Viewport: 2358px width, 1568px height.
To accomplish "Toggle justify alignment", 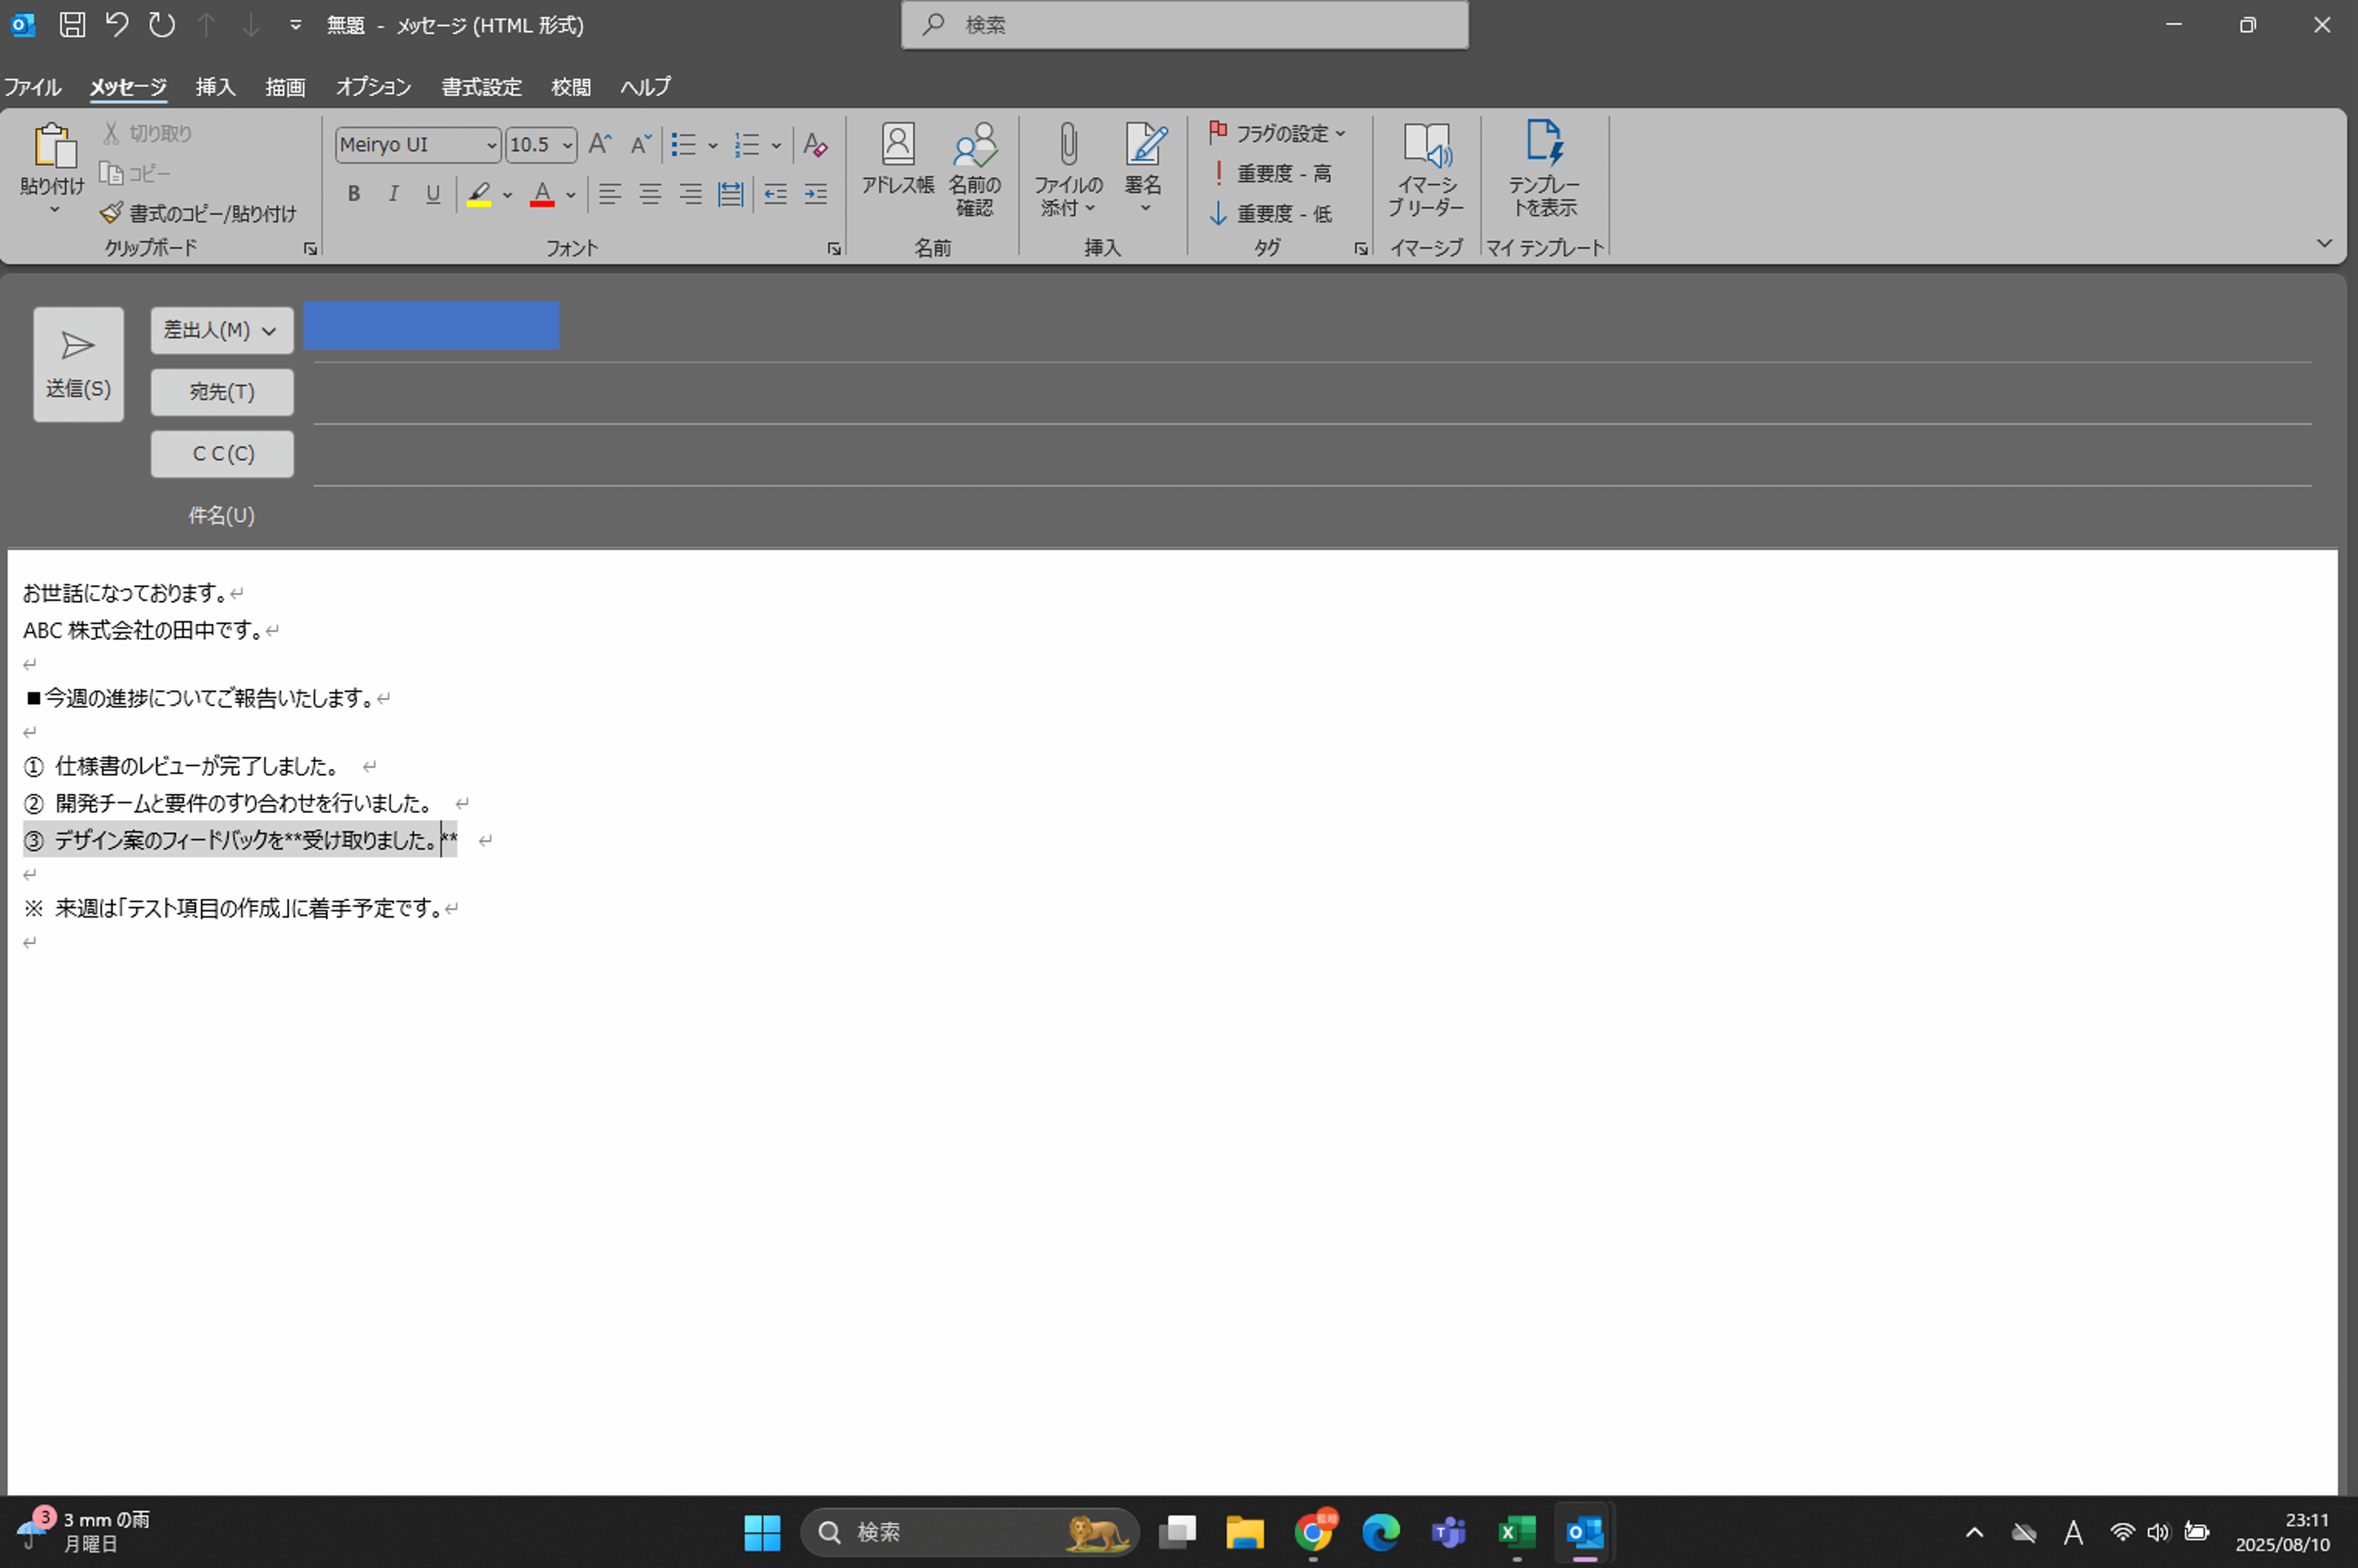I will pyautogui.click(x=731, y=194).
